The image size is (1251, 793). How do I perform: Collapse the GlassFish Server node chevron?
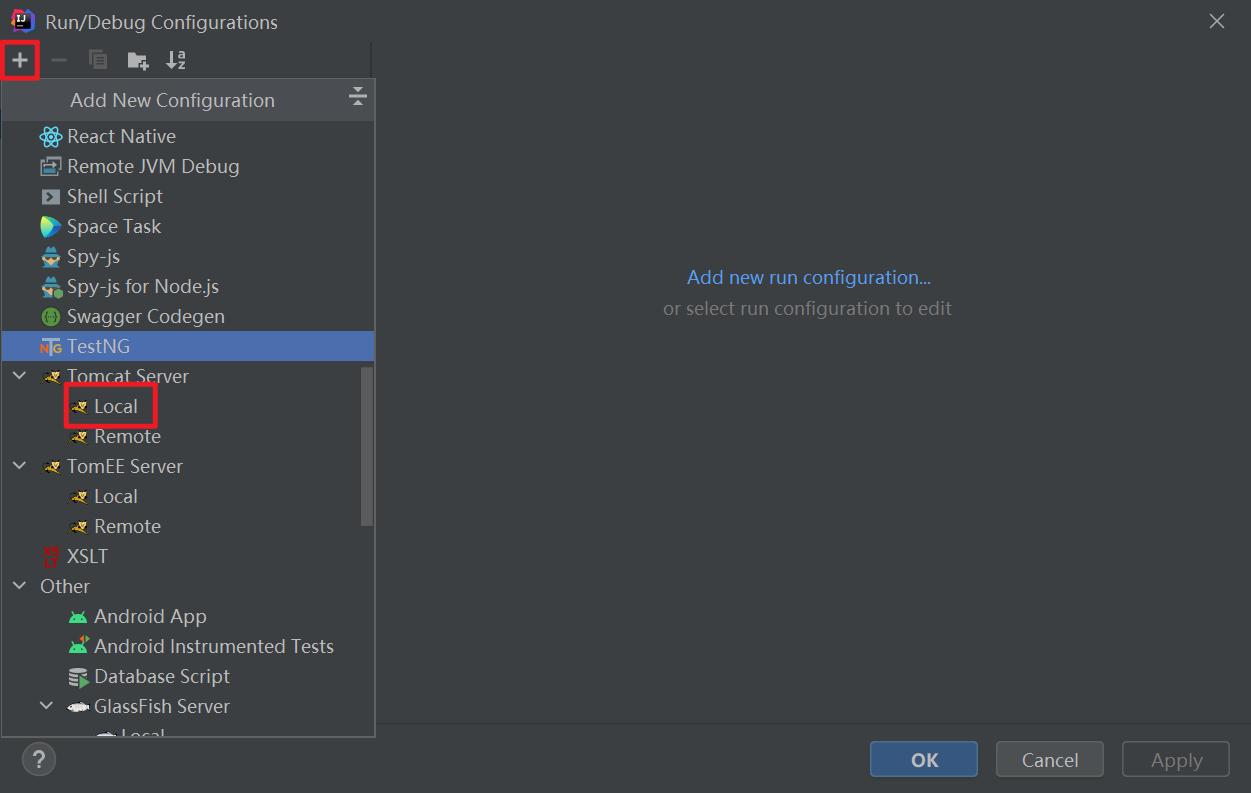(46, 706)
